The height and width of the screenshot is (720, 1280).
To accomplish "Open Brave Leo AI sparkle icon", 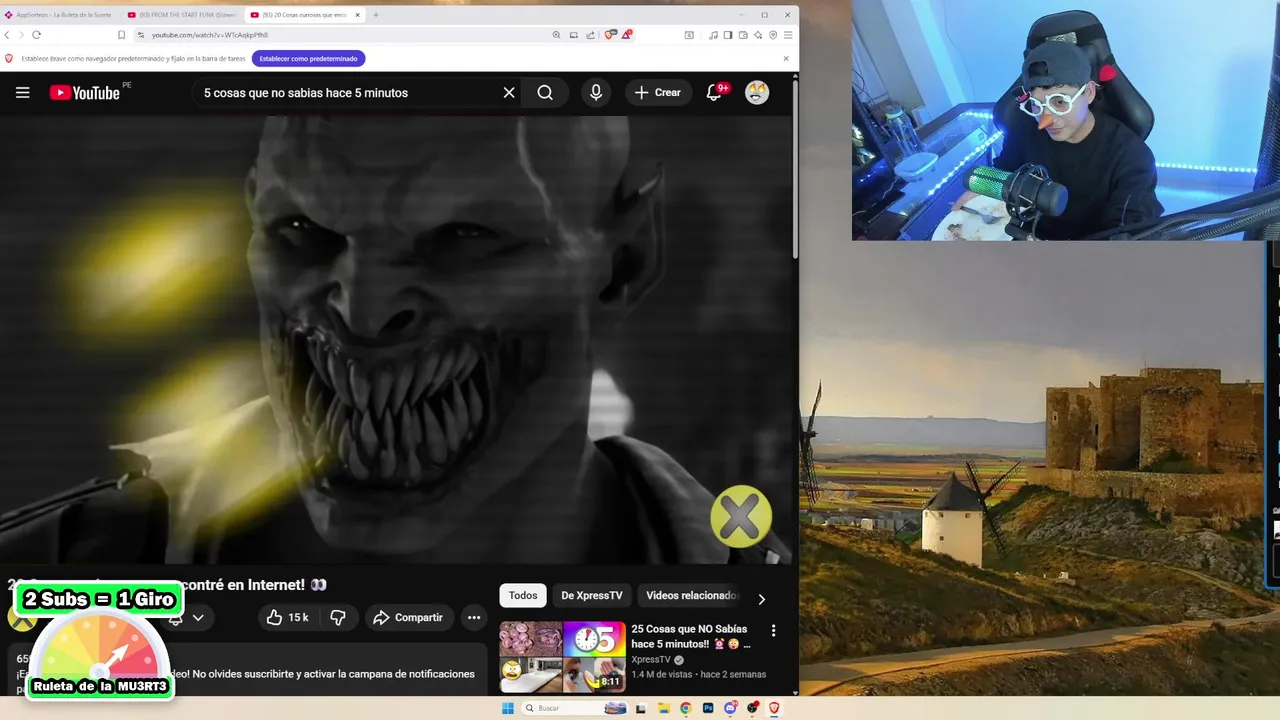I will tap(758, 35).
